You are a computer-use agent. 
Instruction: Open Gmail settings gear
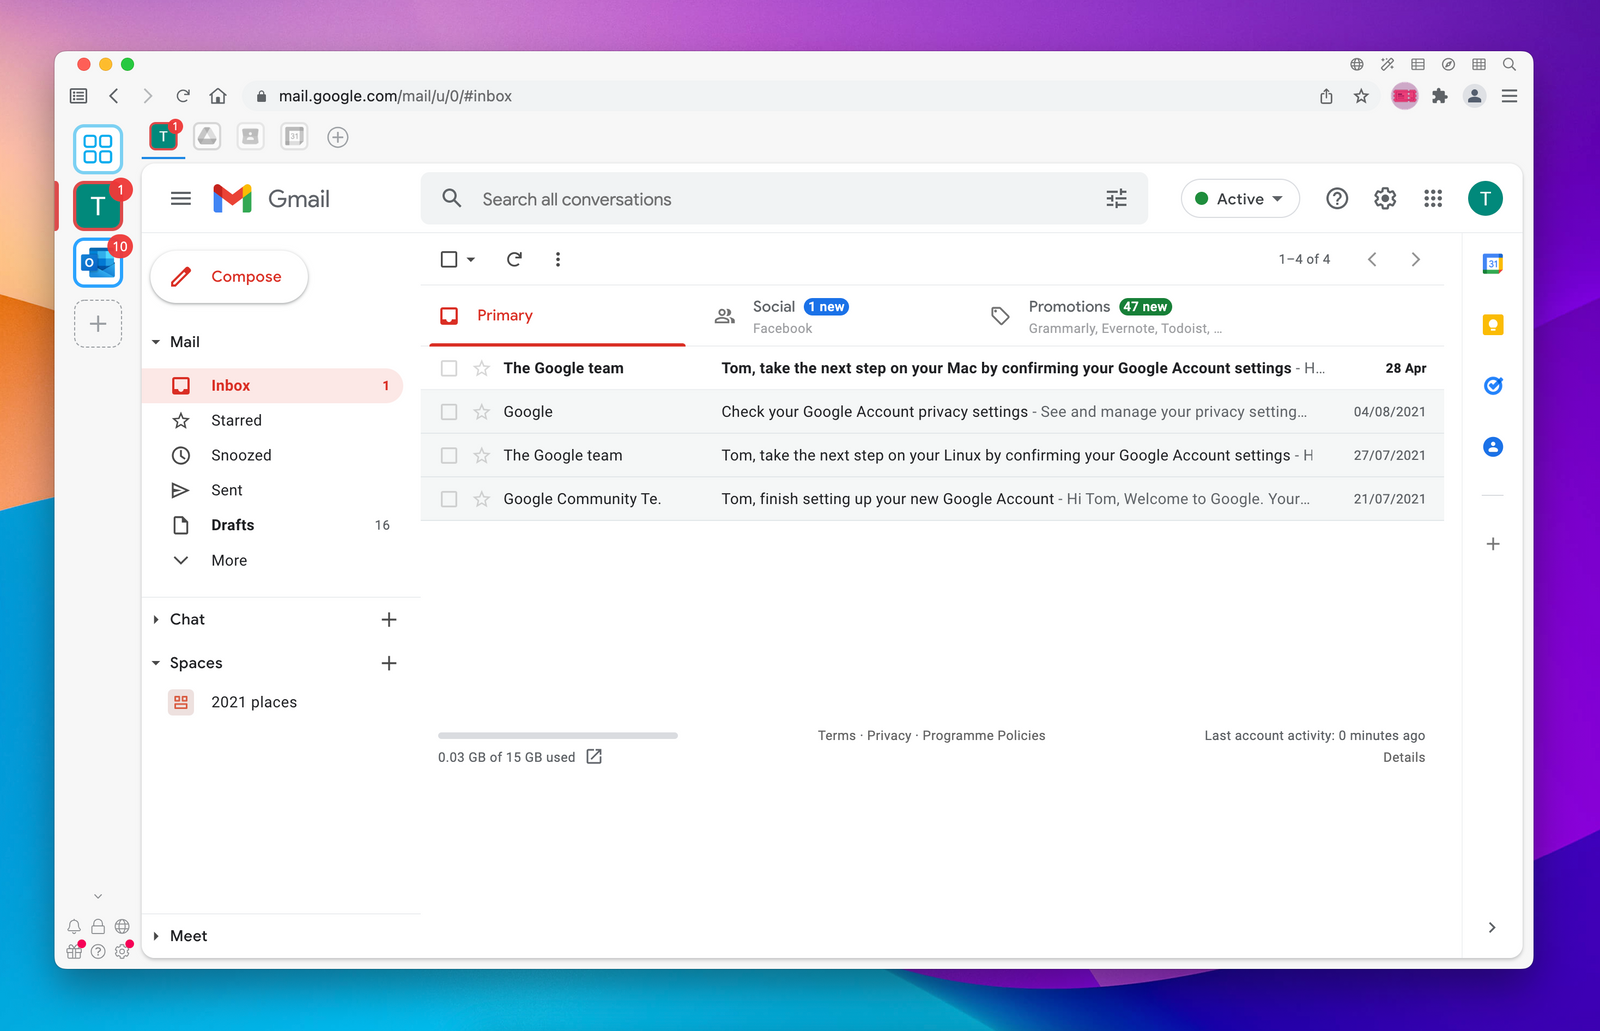pyautogui.click(x=1385, y=199)
